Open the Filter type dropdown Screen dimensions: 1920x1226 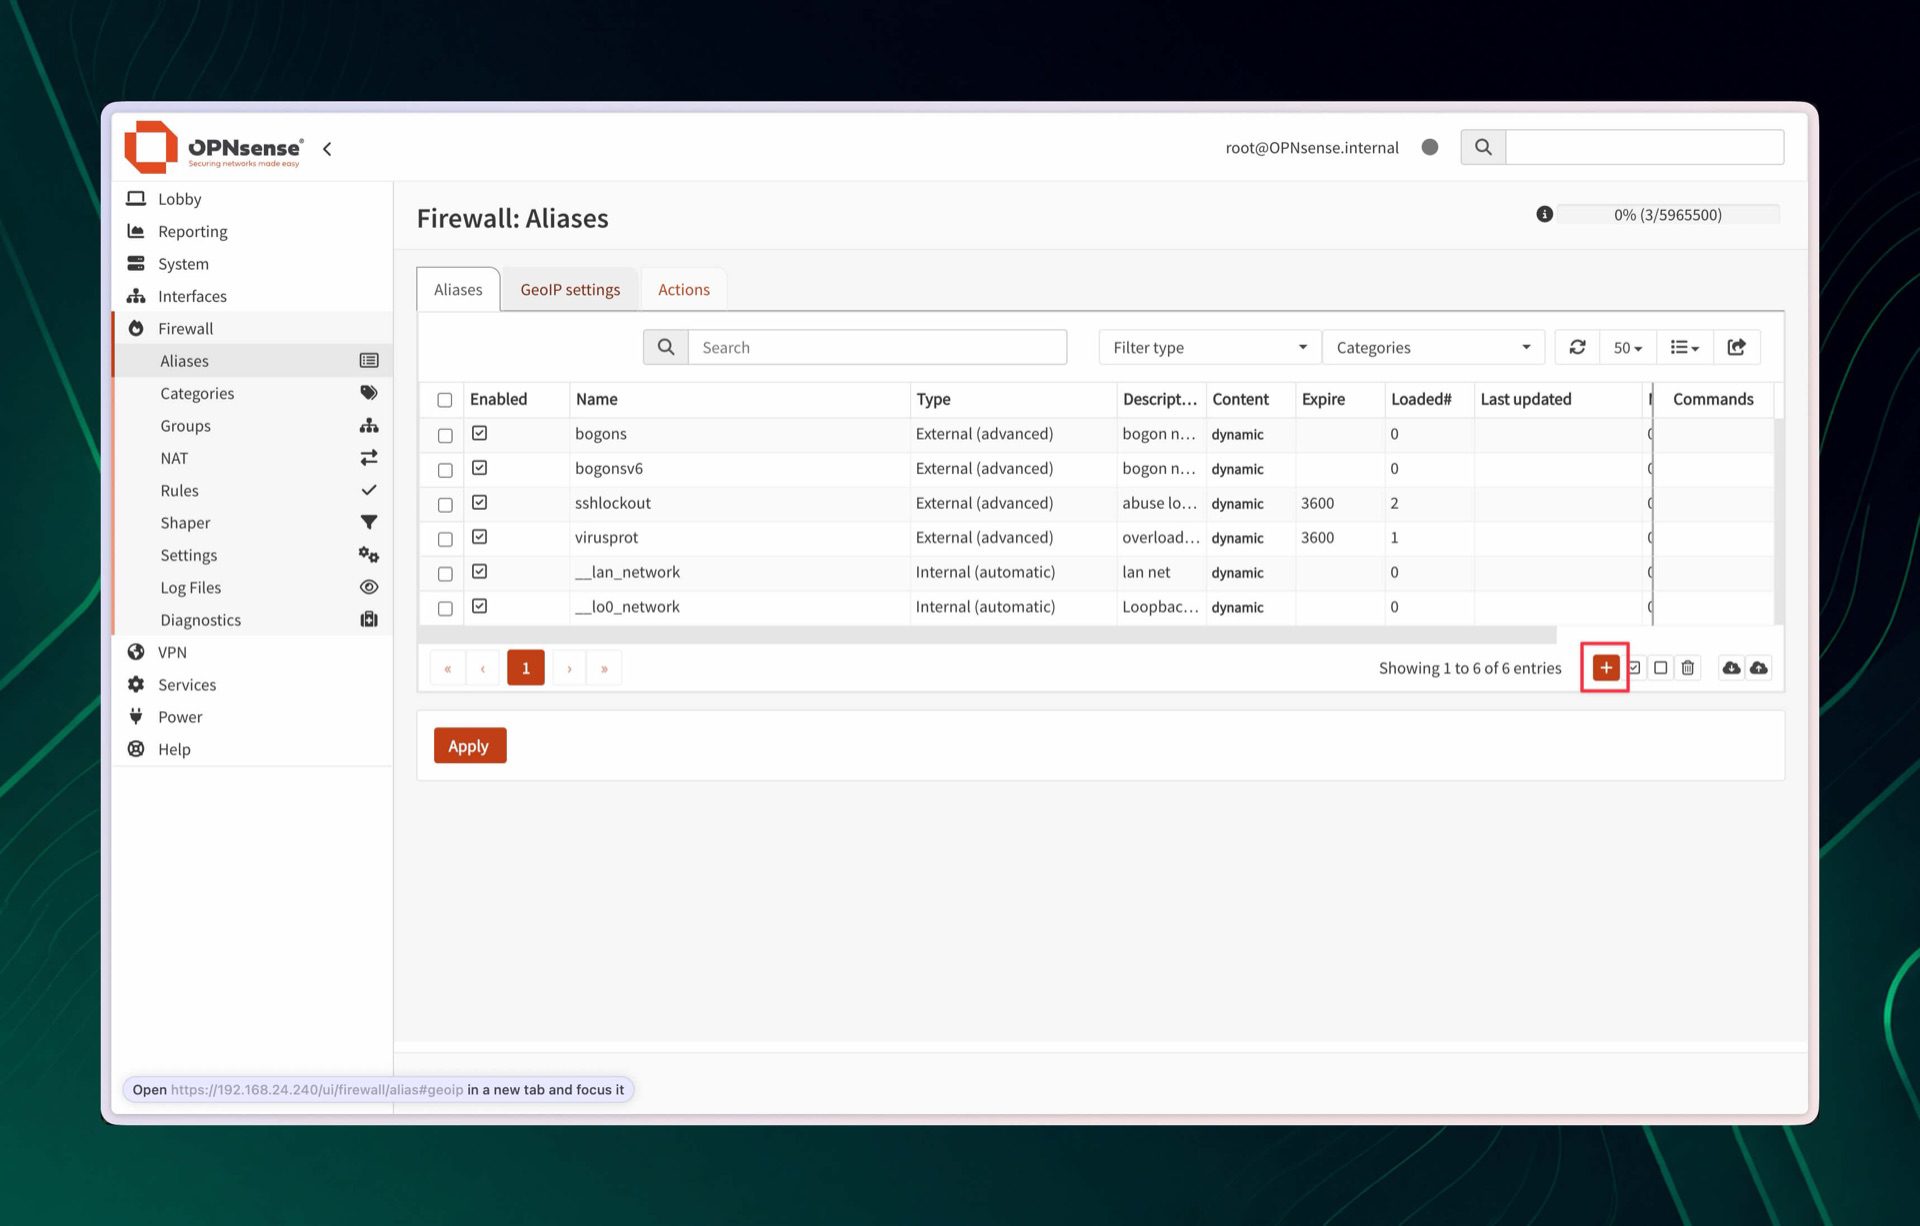tap(1209, 347)
